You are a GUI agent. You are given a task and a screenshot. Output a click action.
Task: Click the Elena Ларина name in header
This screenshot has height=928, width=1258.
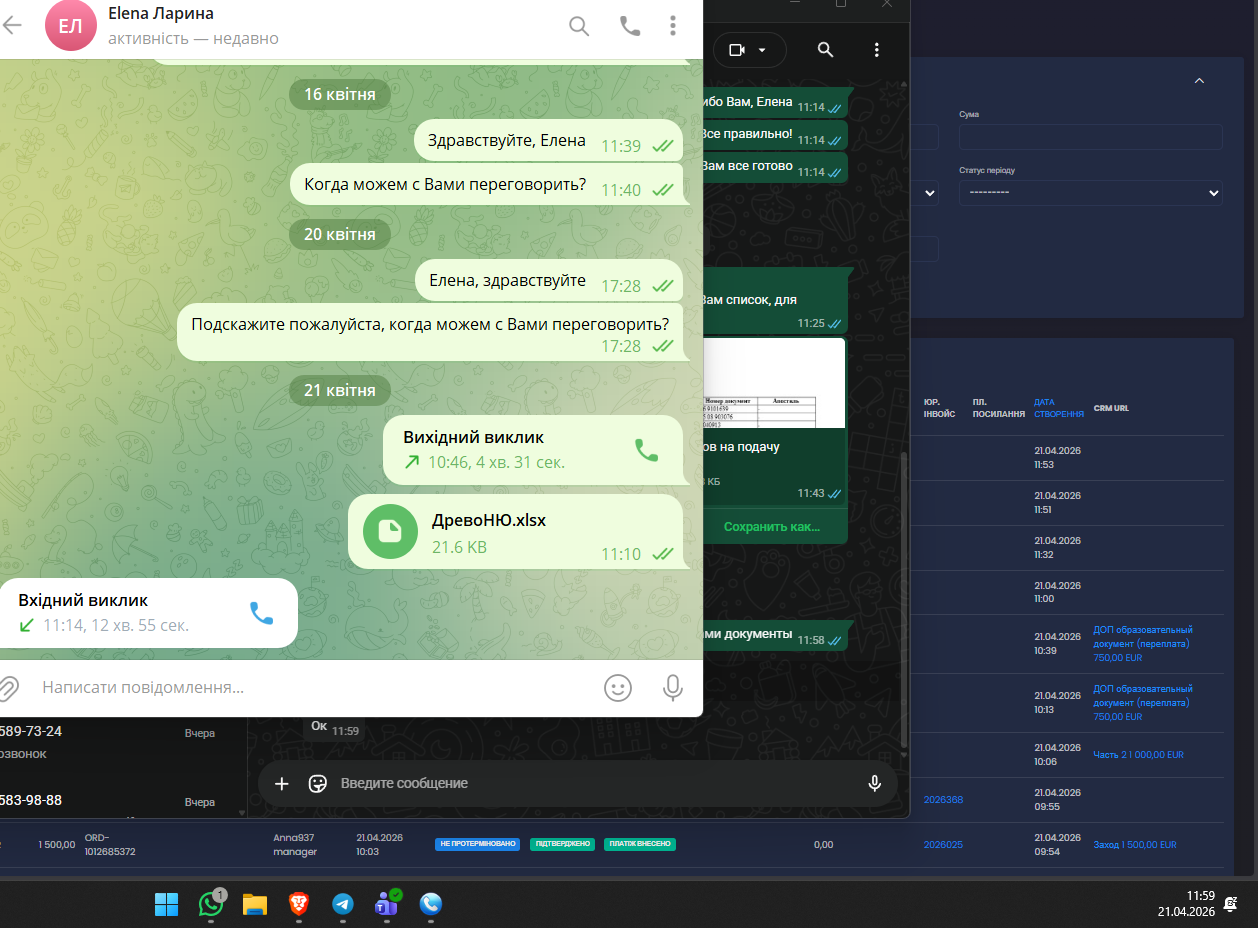[161, 14]
